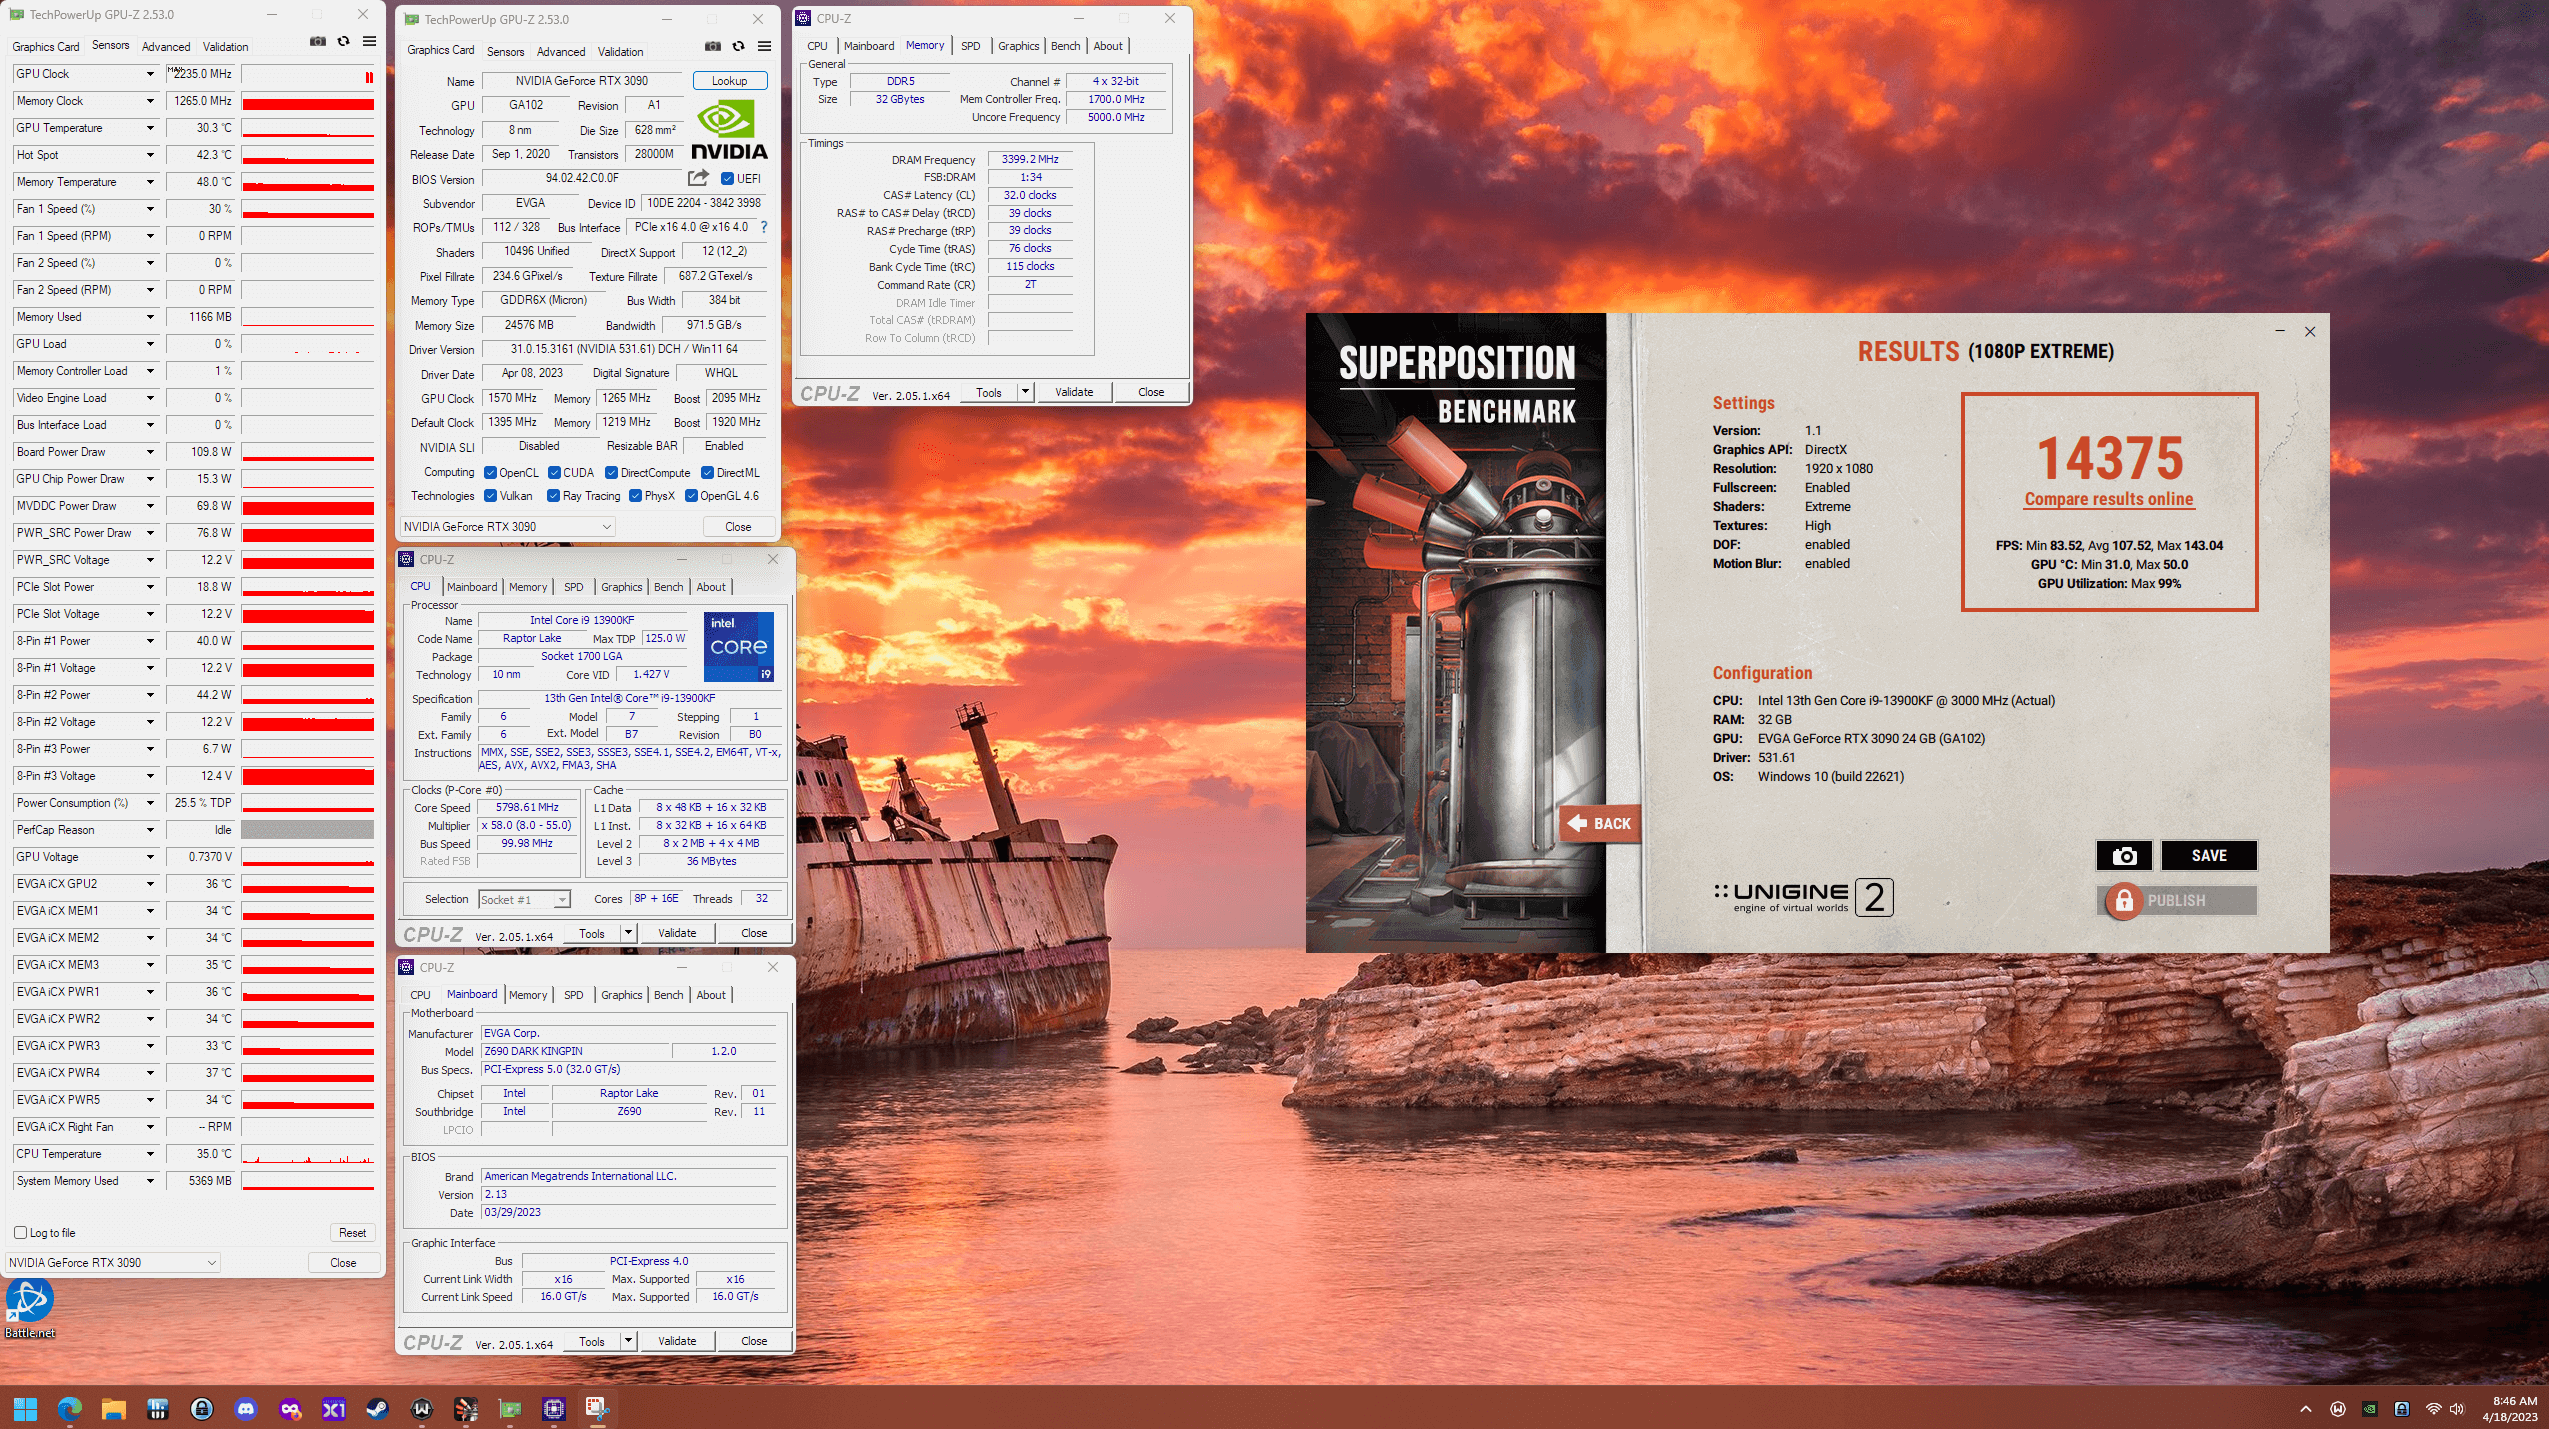
Task: Select About tab in CPU-Z Mainboard window
Action: pos(711,995)
